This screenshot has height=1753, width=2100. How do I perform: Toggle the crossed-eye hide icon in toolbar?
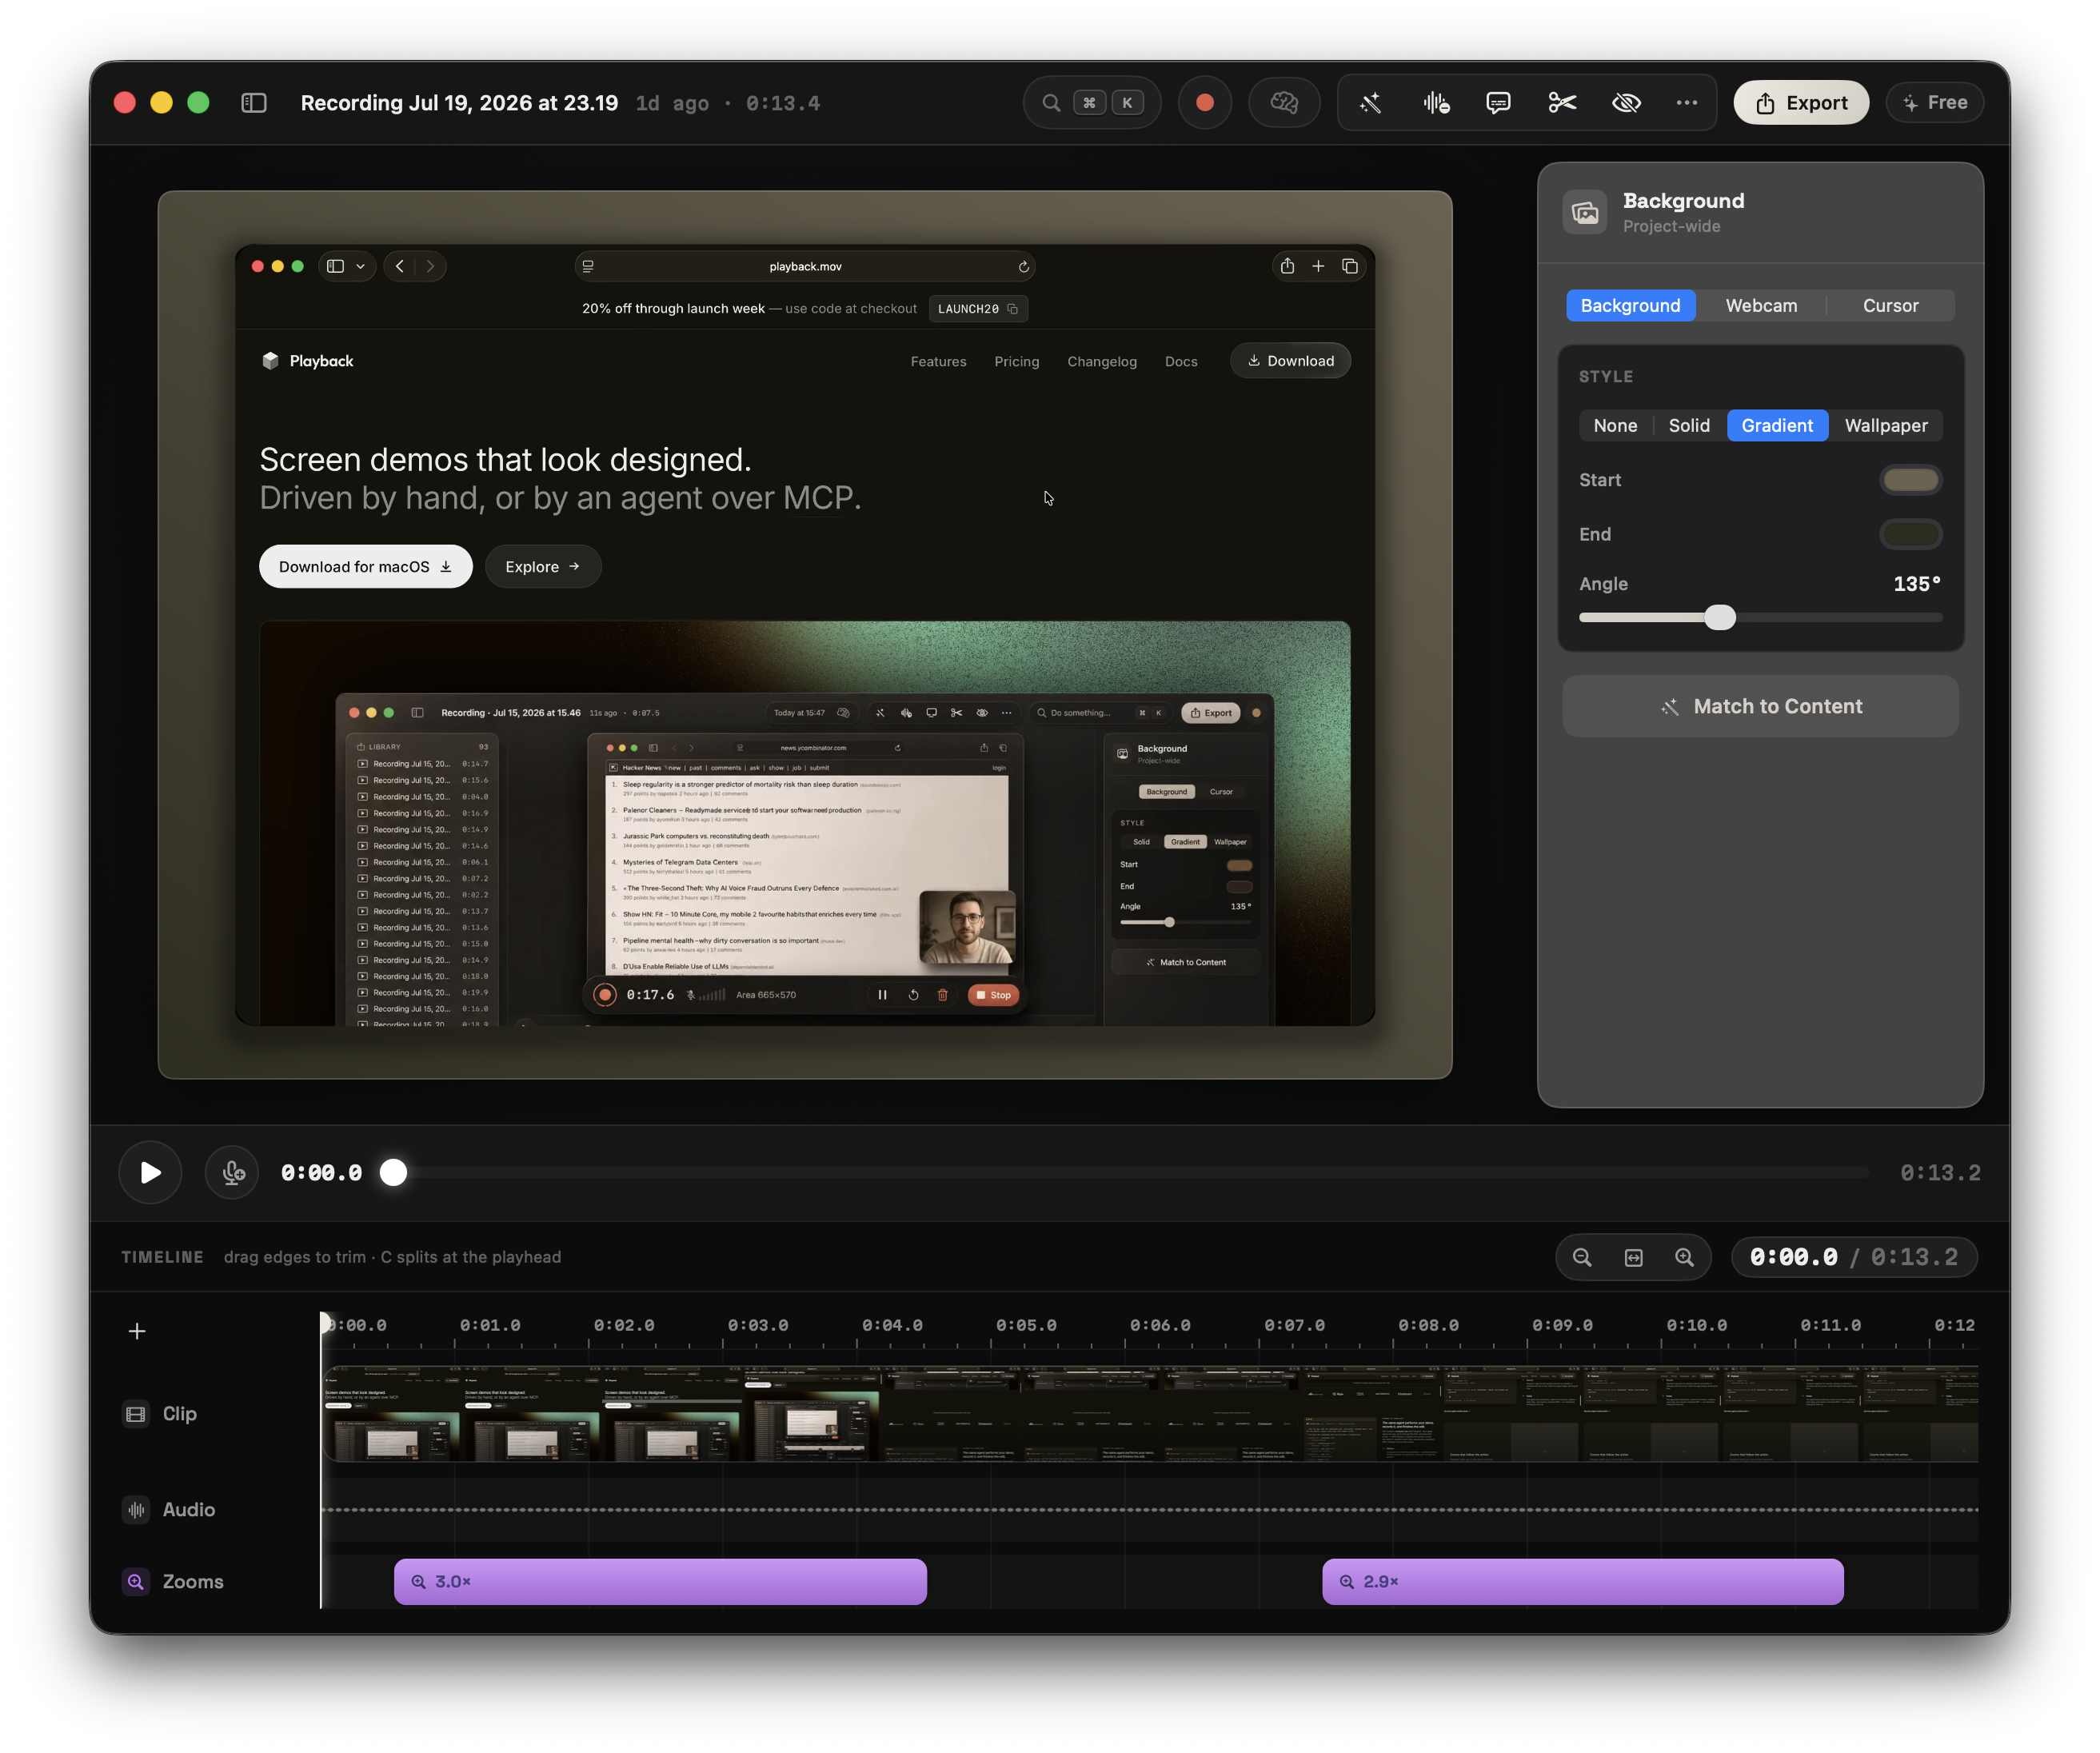click(1626, 103)
